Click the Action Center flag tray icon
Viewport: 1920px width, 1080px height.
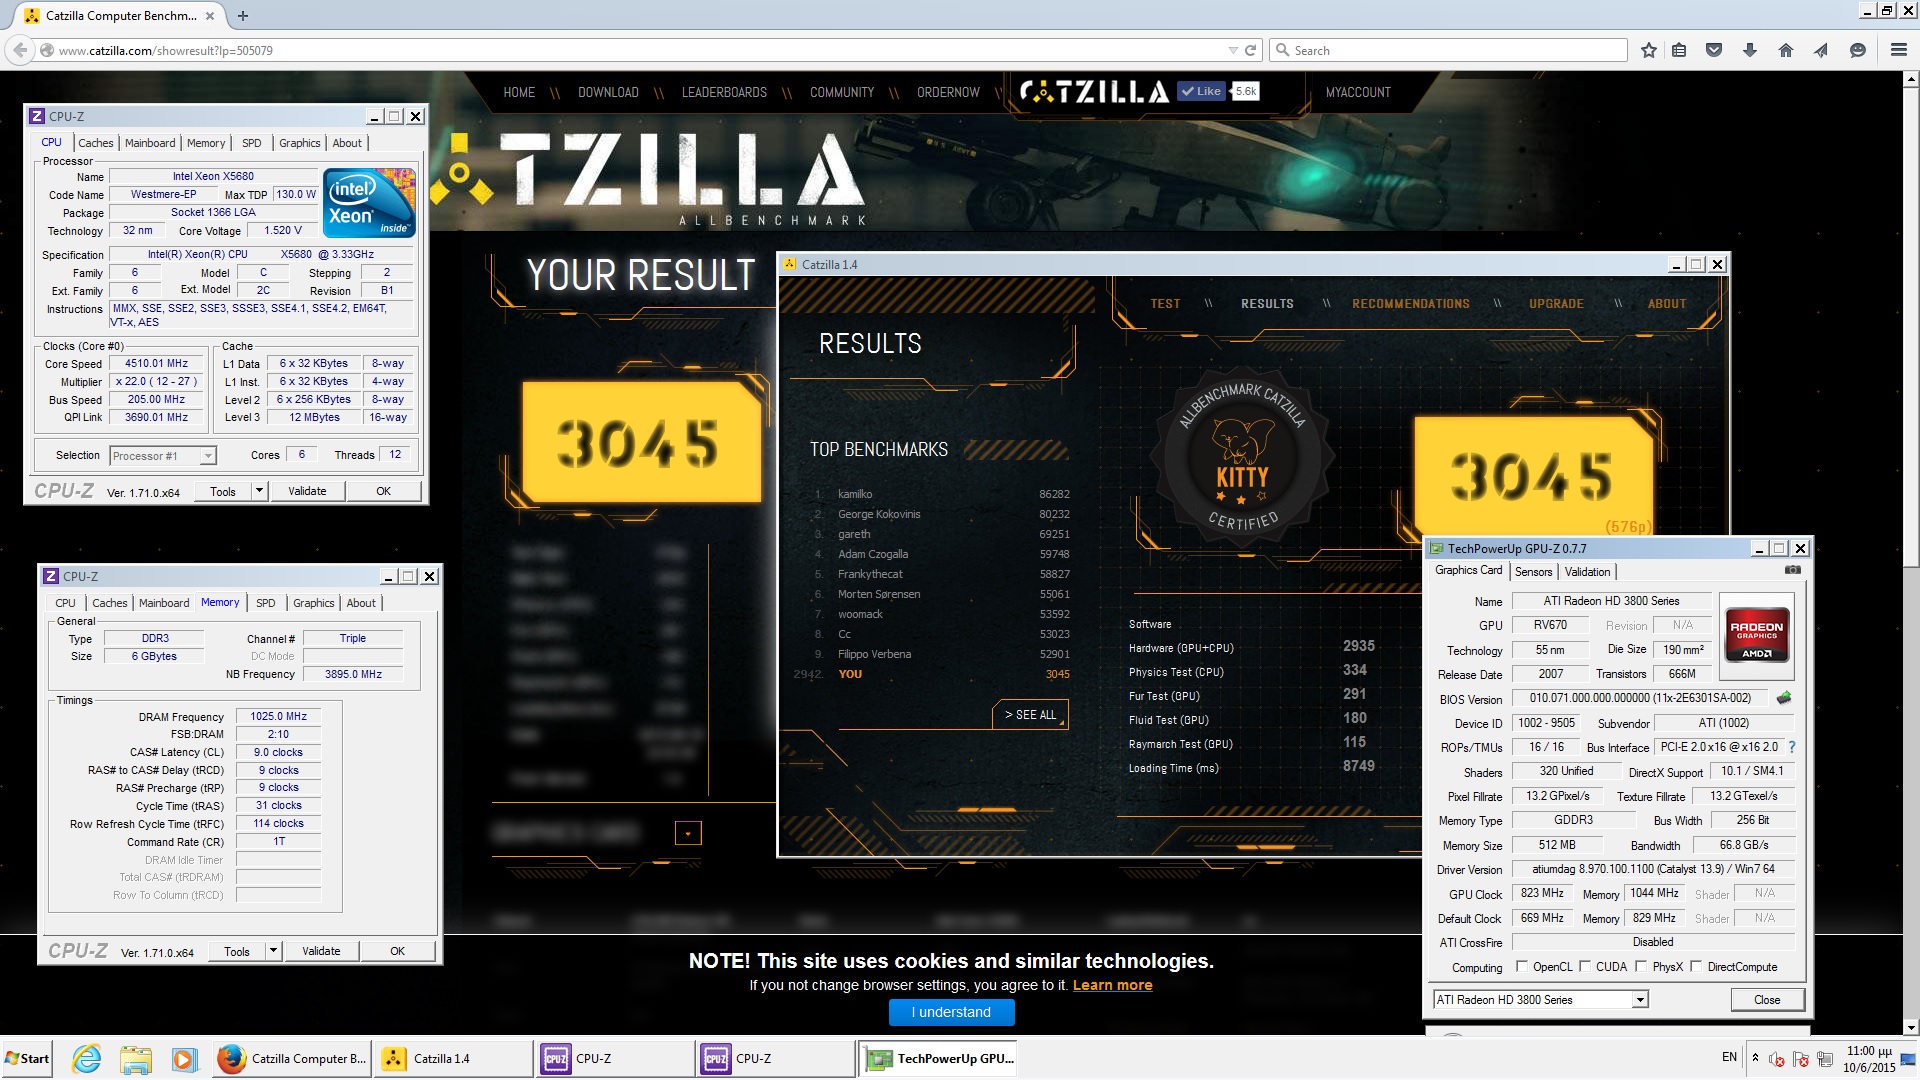point(1801,1059)
